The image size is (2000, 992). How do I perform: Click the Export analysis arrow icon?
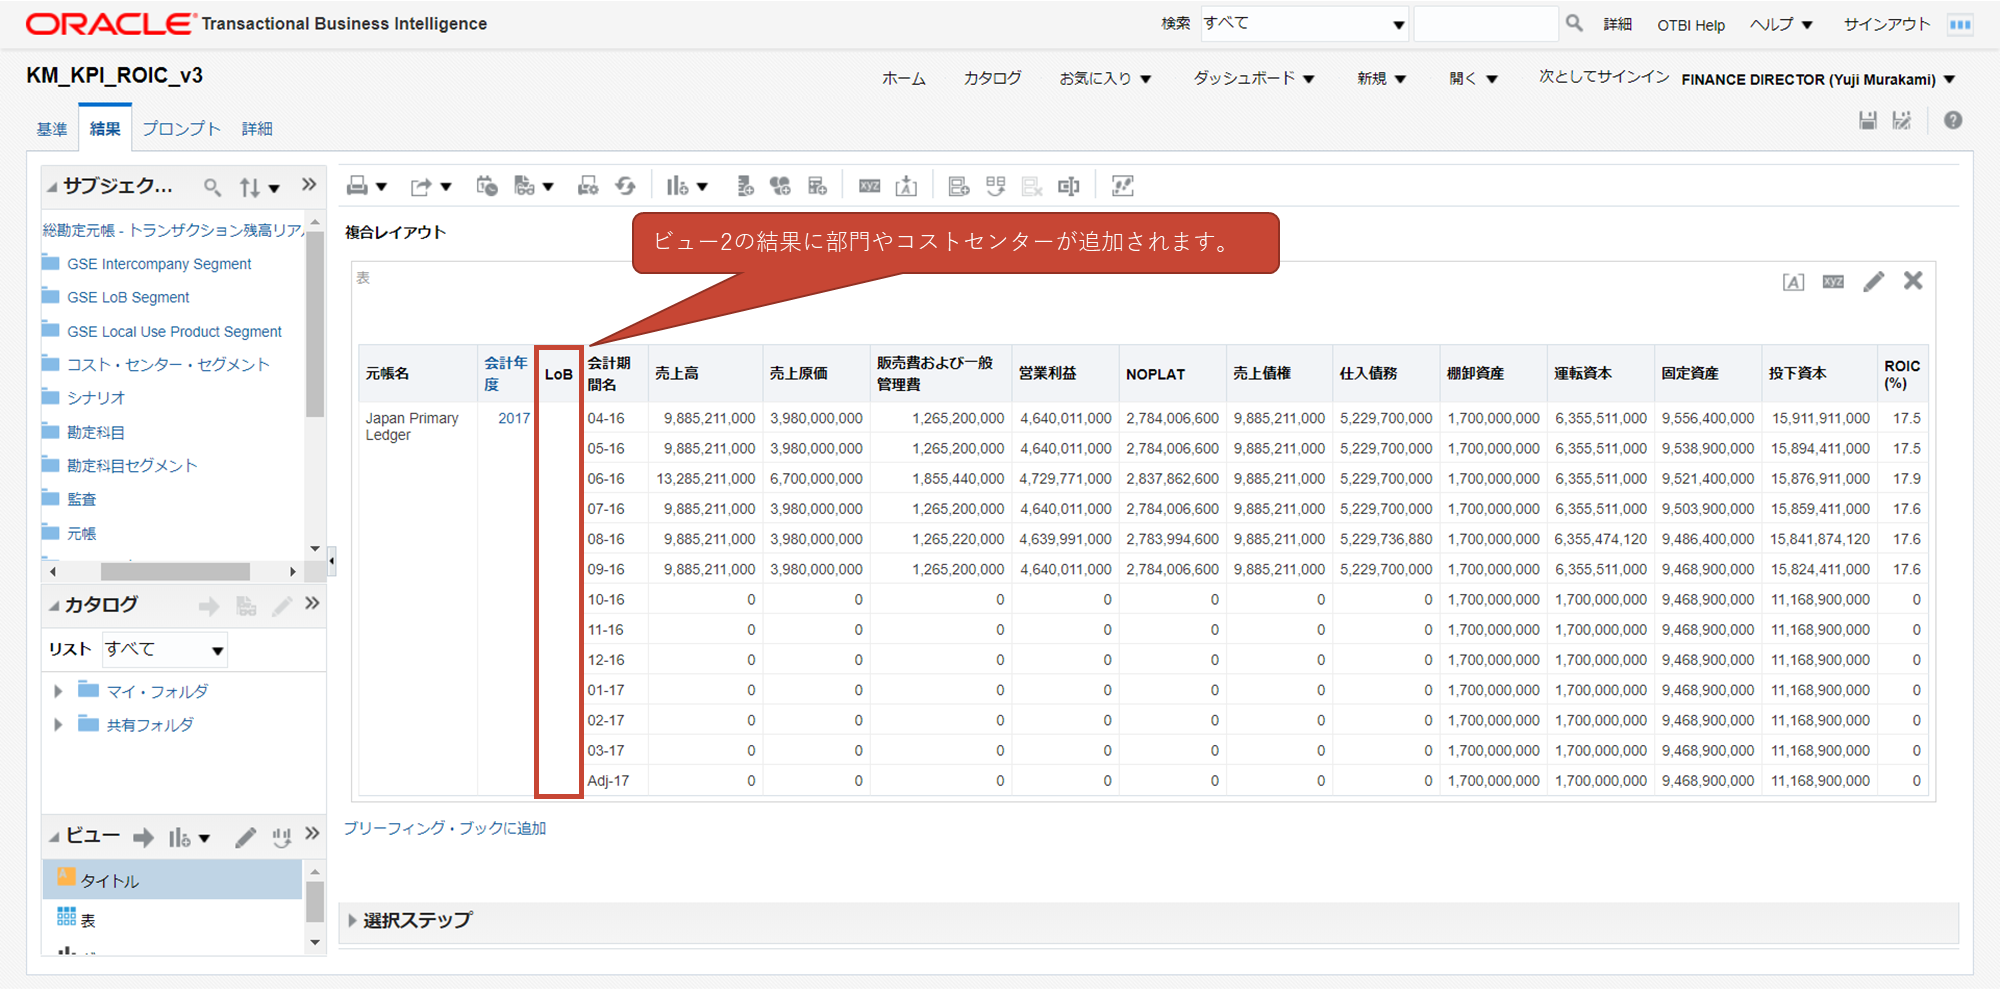pyautogui.click(x=421, y=186)
